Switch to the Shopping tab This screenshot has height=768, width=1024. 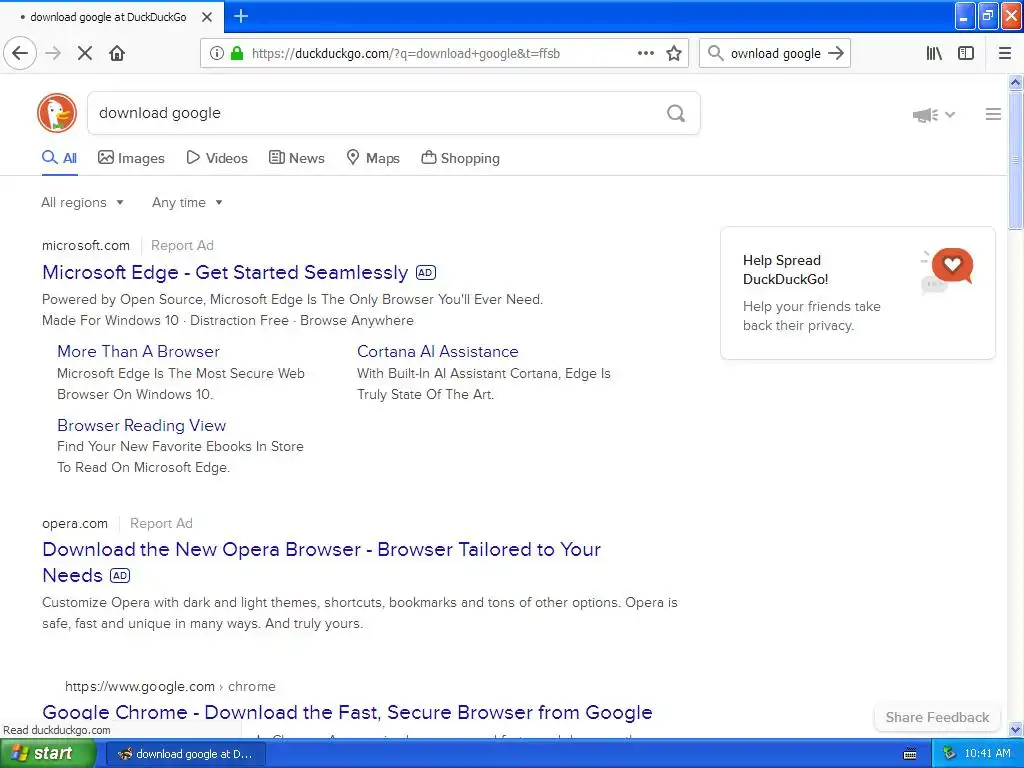pos(460,158)
